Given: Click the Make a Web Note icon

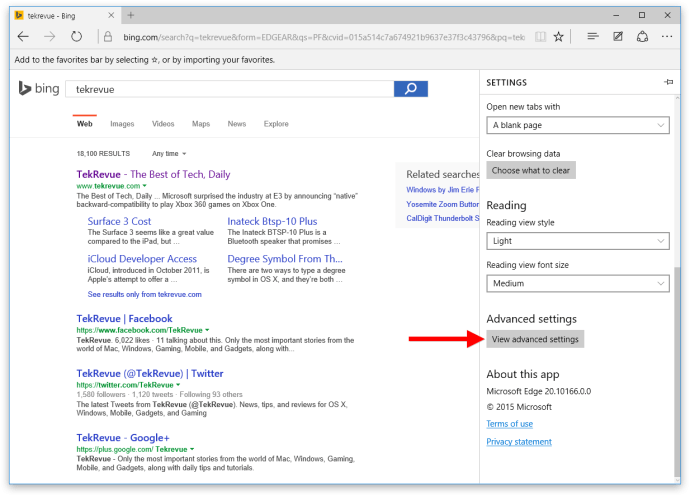Looking at the screenshot, I should [x=618, y=36].
